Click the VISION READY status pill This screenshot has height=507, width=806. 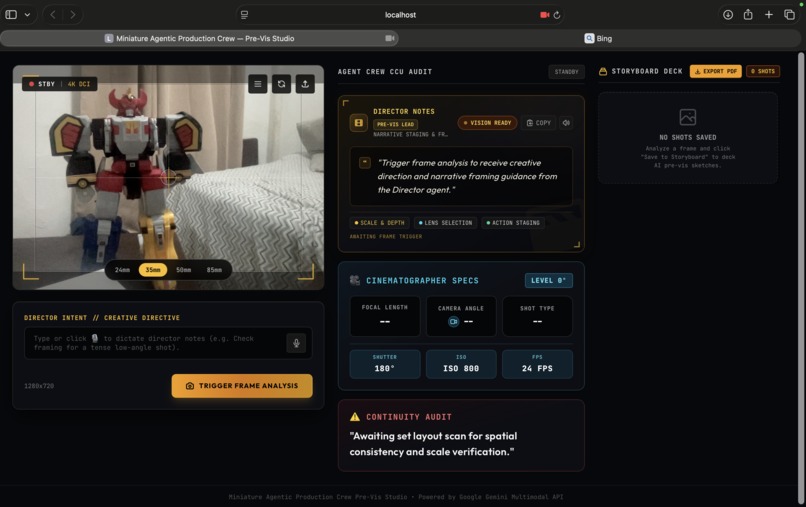point(487,123)
